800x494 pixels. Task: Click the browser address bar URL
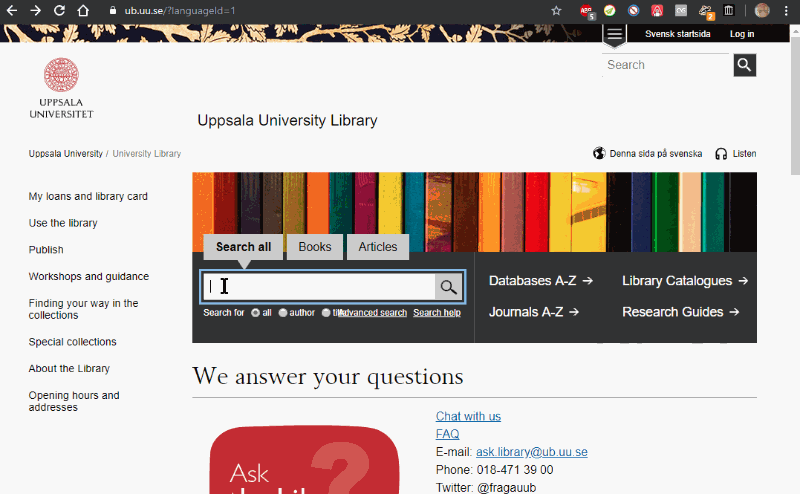point(180,10)
